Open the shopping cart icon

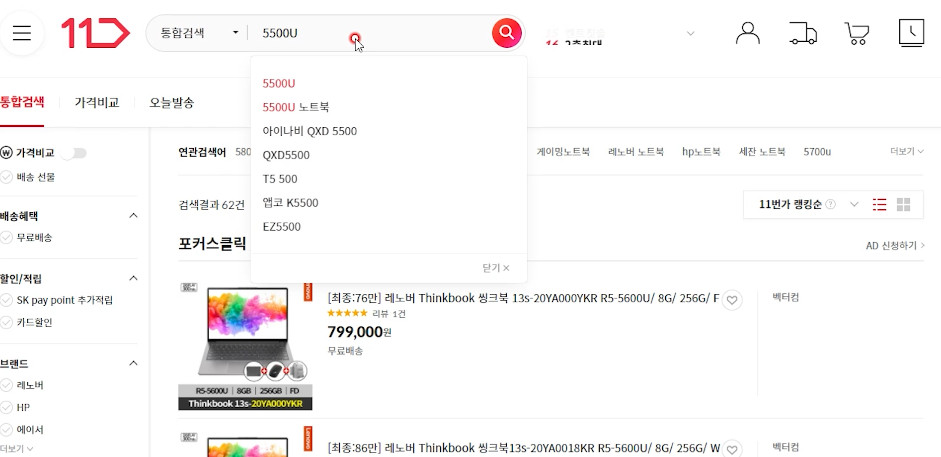pos(857,34)
